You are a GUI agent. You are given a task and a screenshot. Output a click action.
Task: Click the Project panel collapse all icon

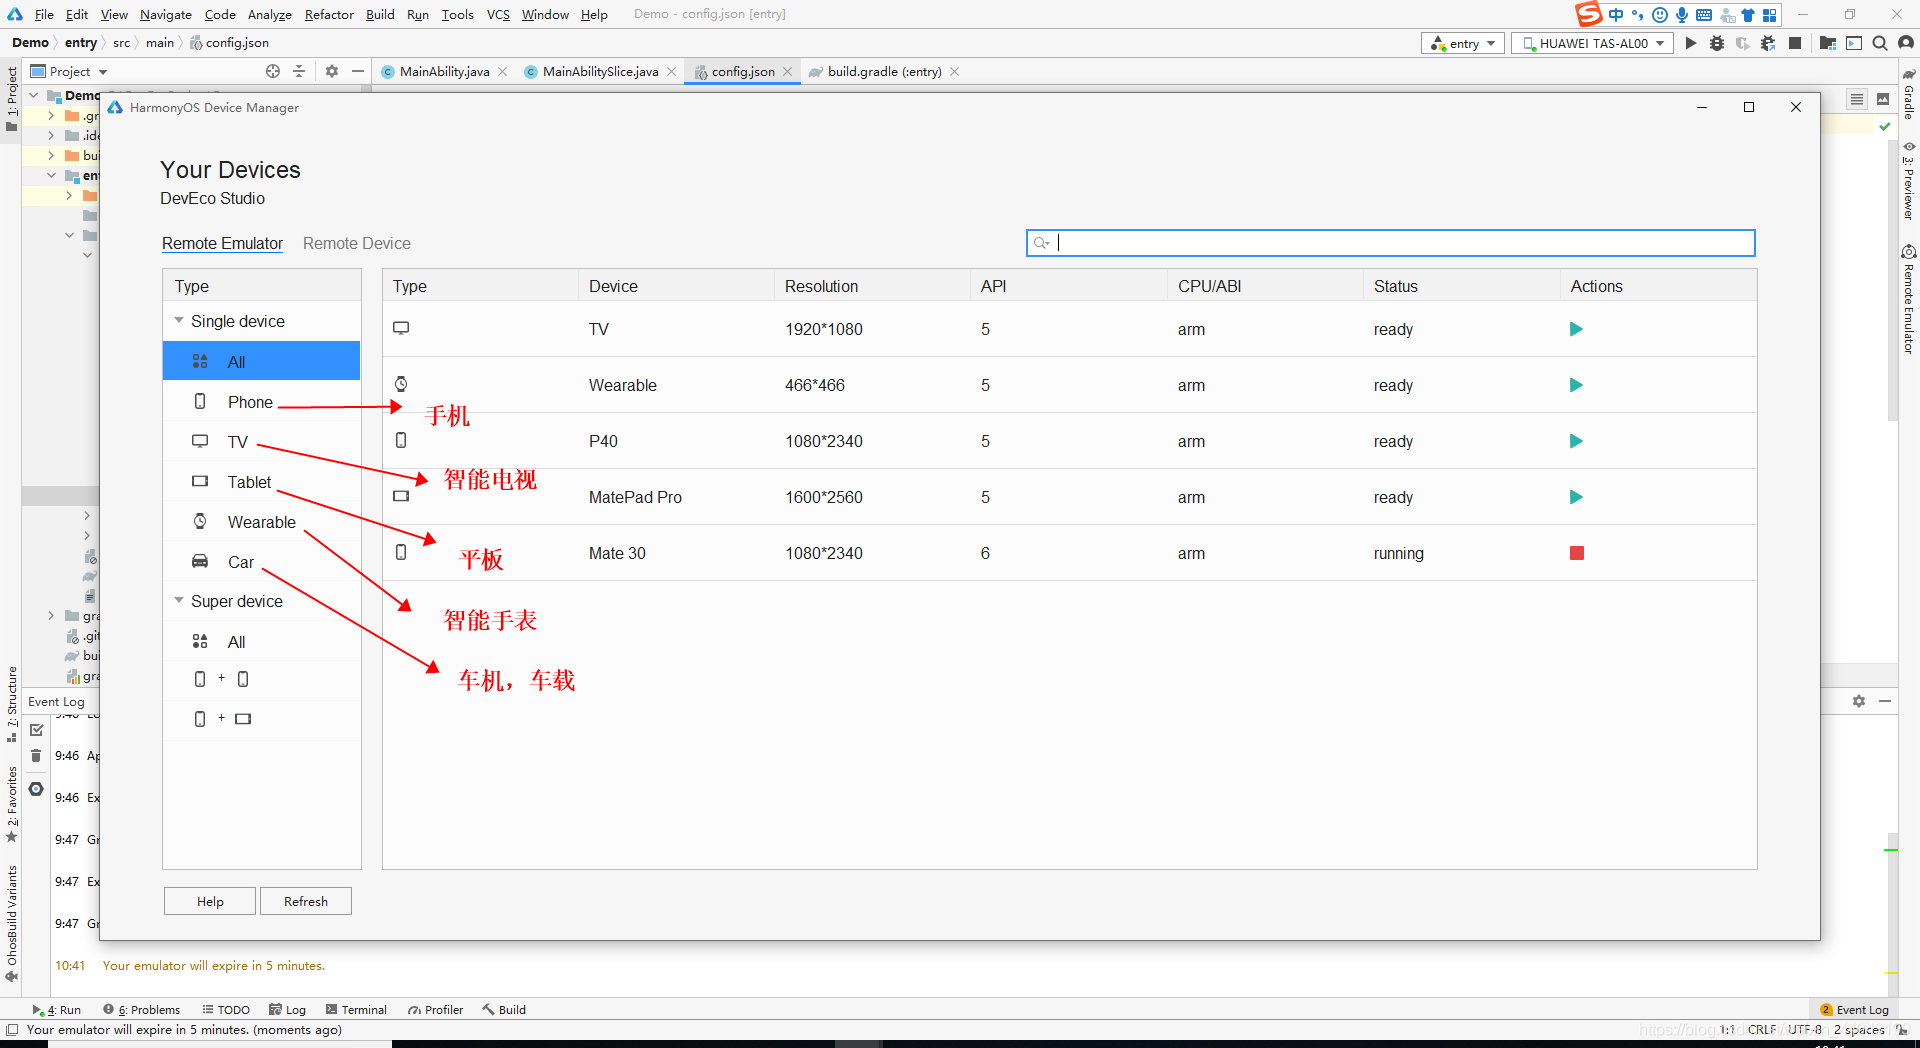299,71
